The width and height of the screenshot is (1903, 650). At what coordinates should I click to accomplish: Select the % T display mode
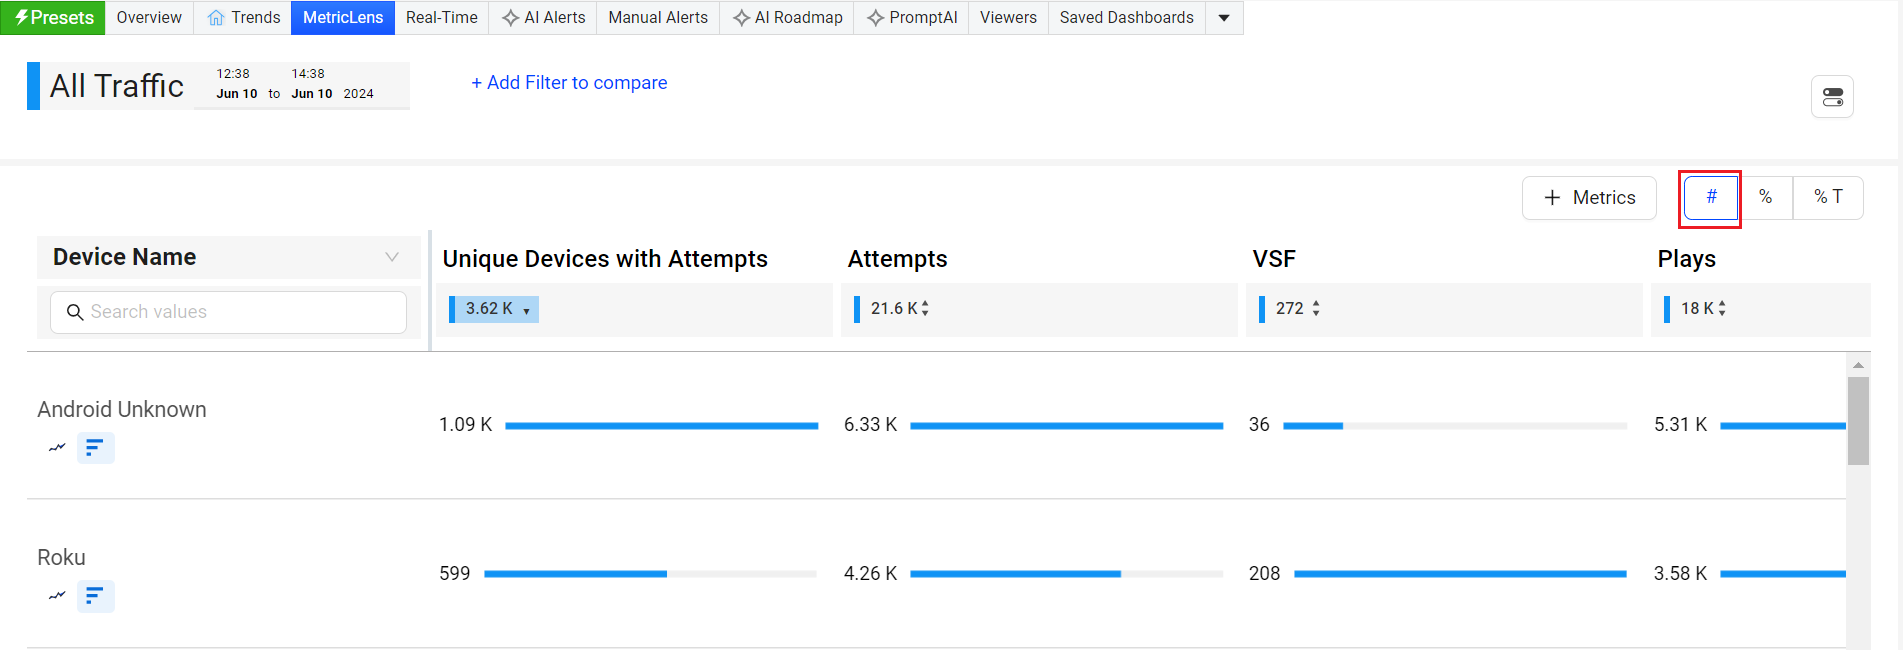1828,198
